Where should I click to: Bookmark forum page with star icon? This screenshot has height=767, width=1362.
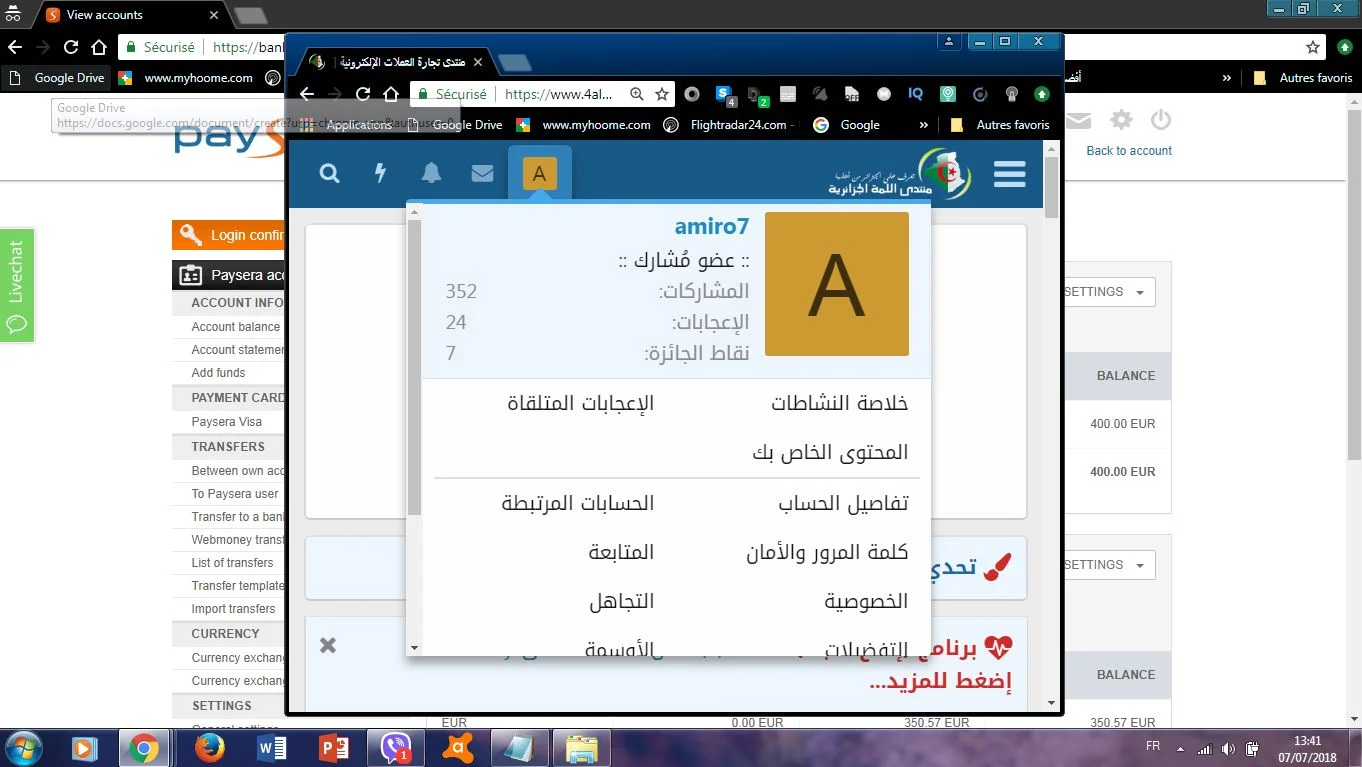pyautogui.click(x=662, y=94)
